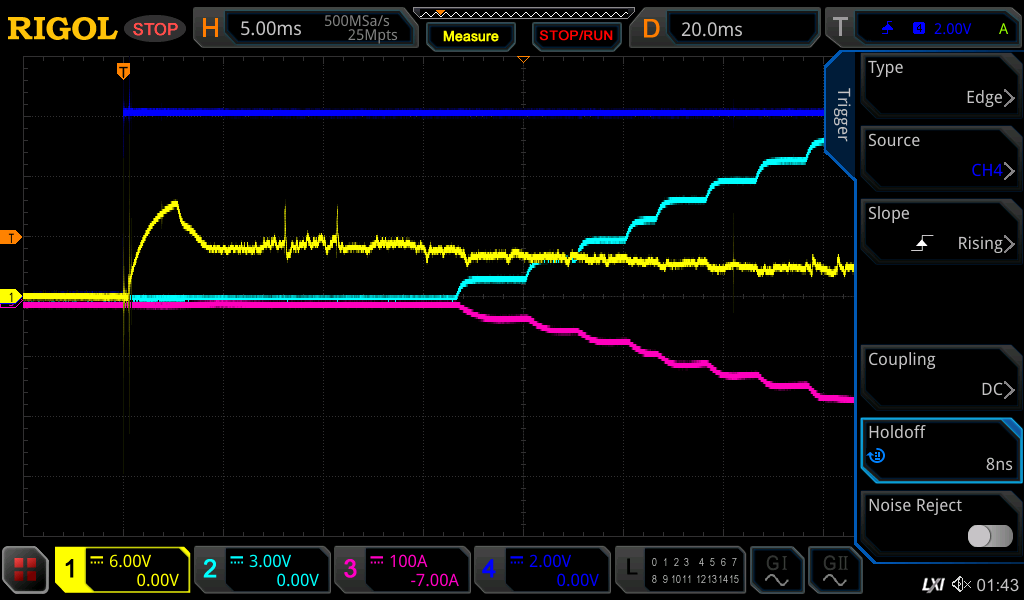Toggle the Noise Reject switch

click(x=989, y=536)
